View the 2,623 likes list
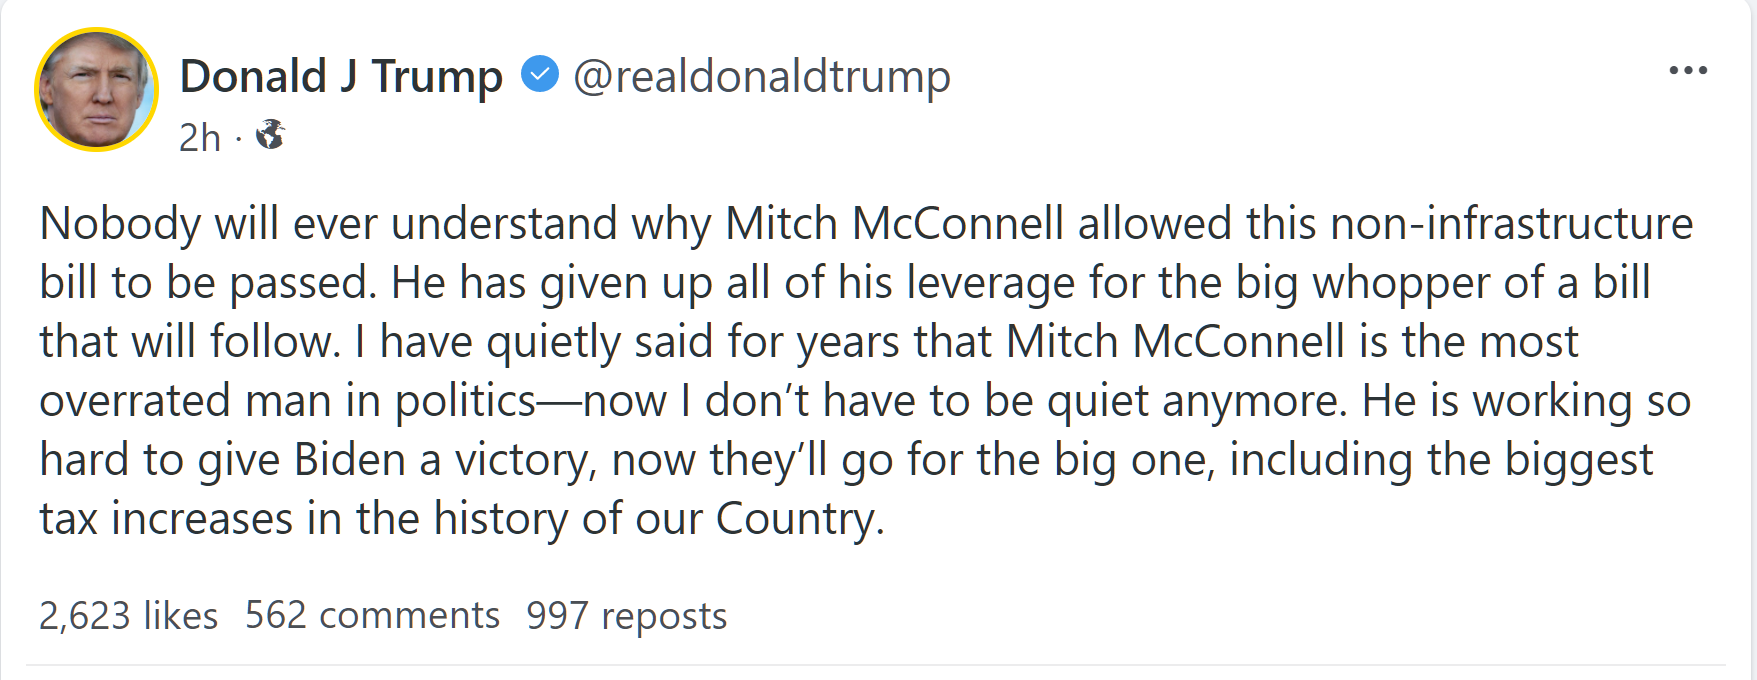Viewport: 1757px width, 680px height. click(x=128, y=616)
